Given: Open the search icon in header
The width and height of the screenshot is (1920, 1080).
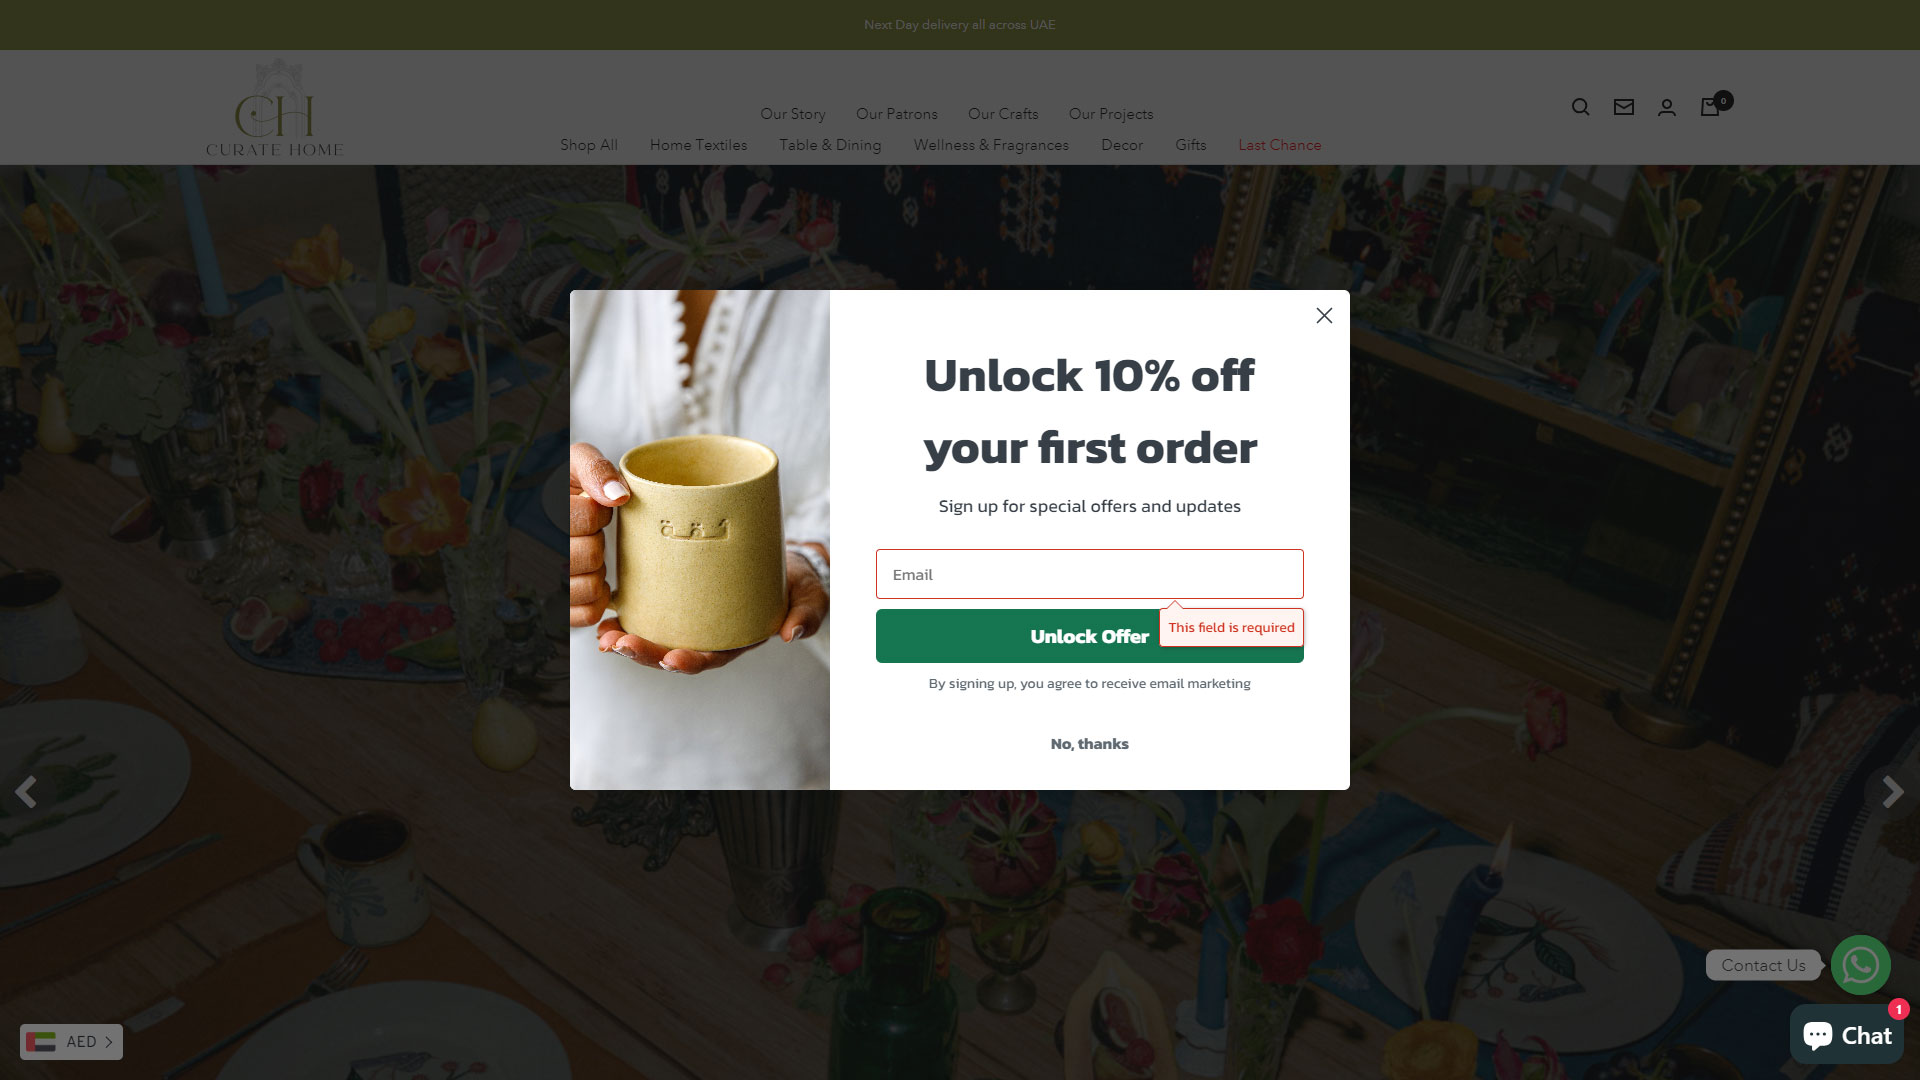Looking at the screenshot, I should point(1580,107).
